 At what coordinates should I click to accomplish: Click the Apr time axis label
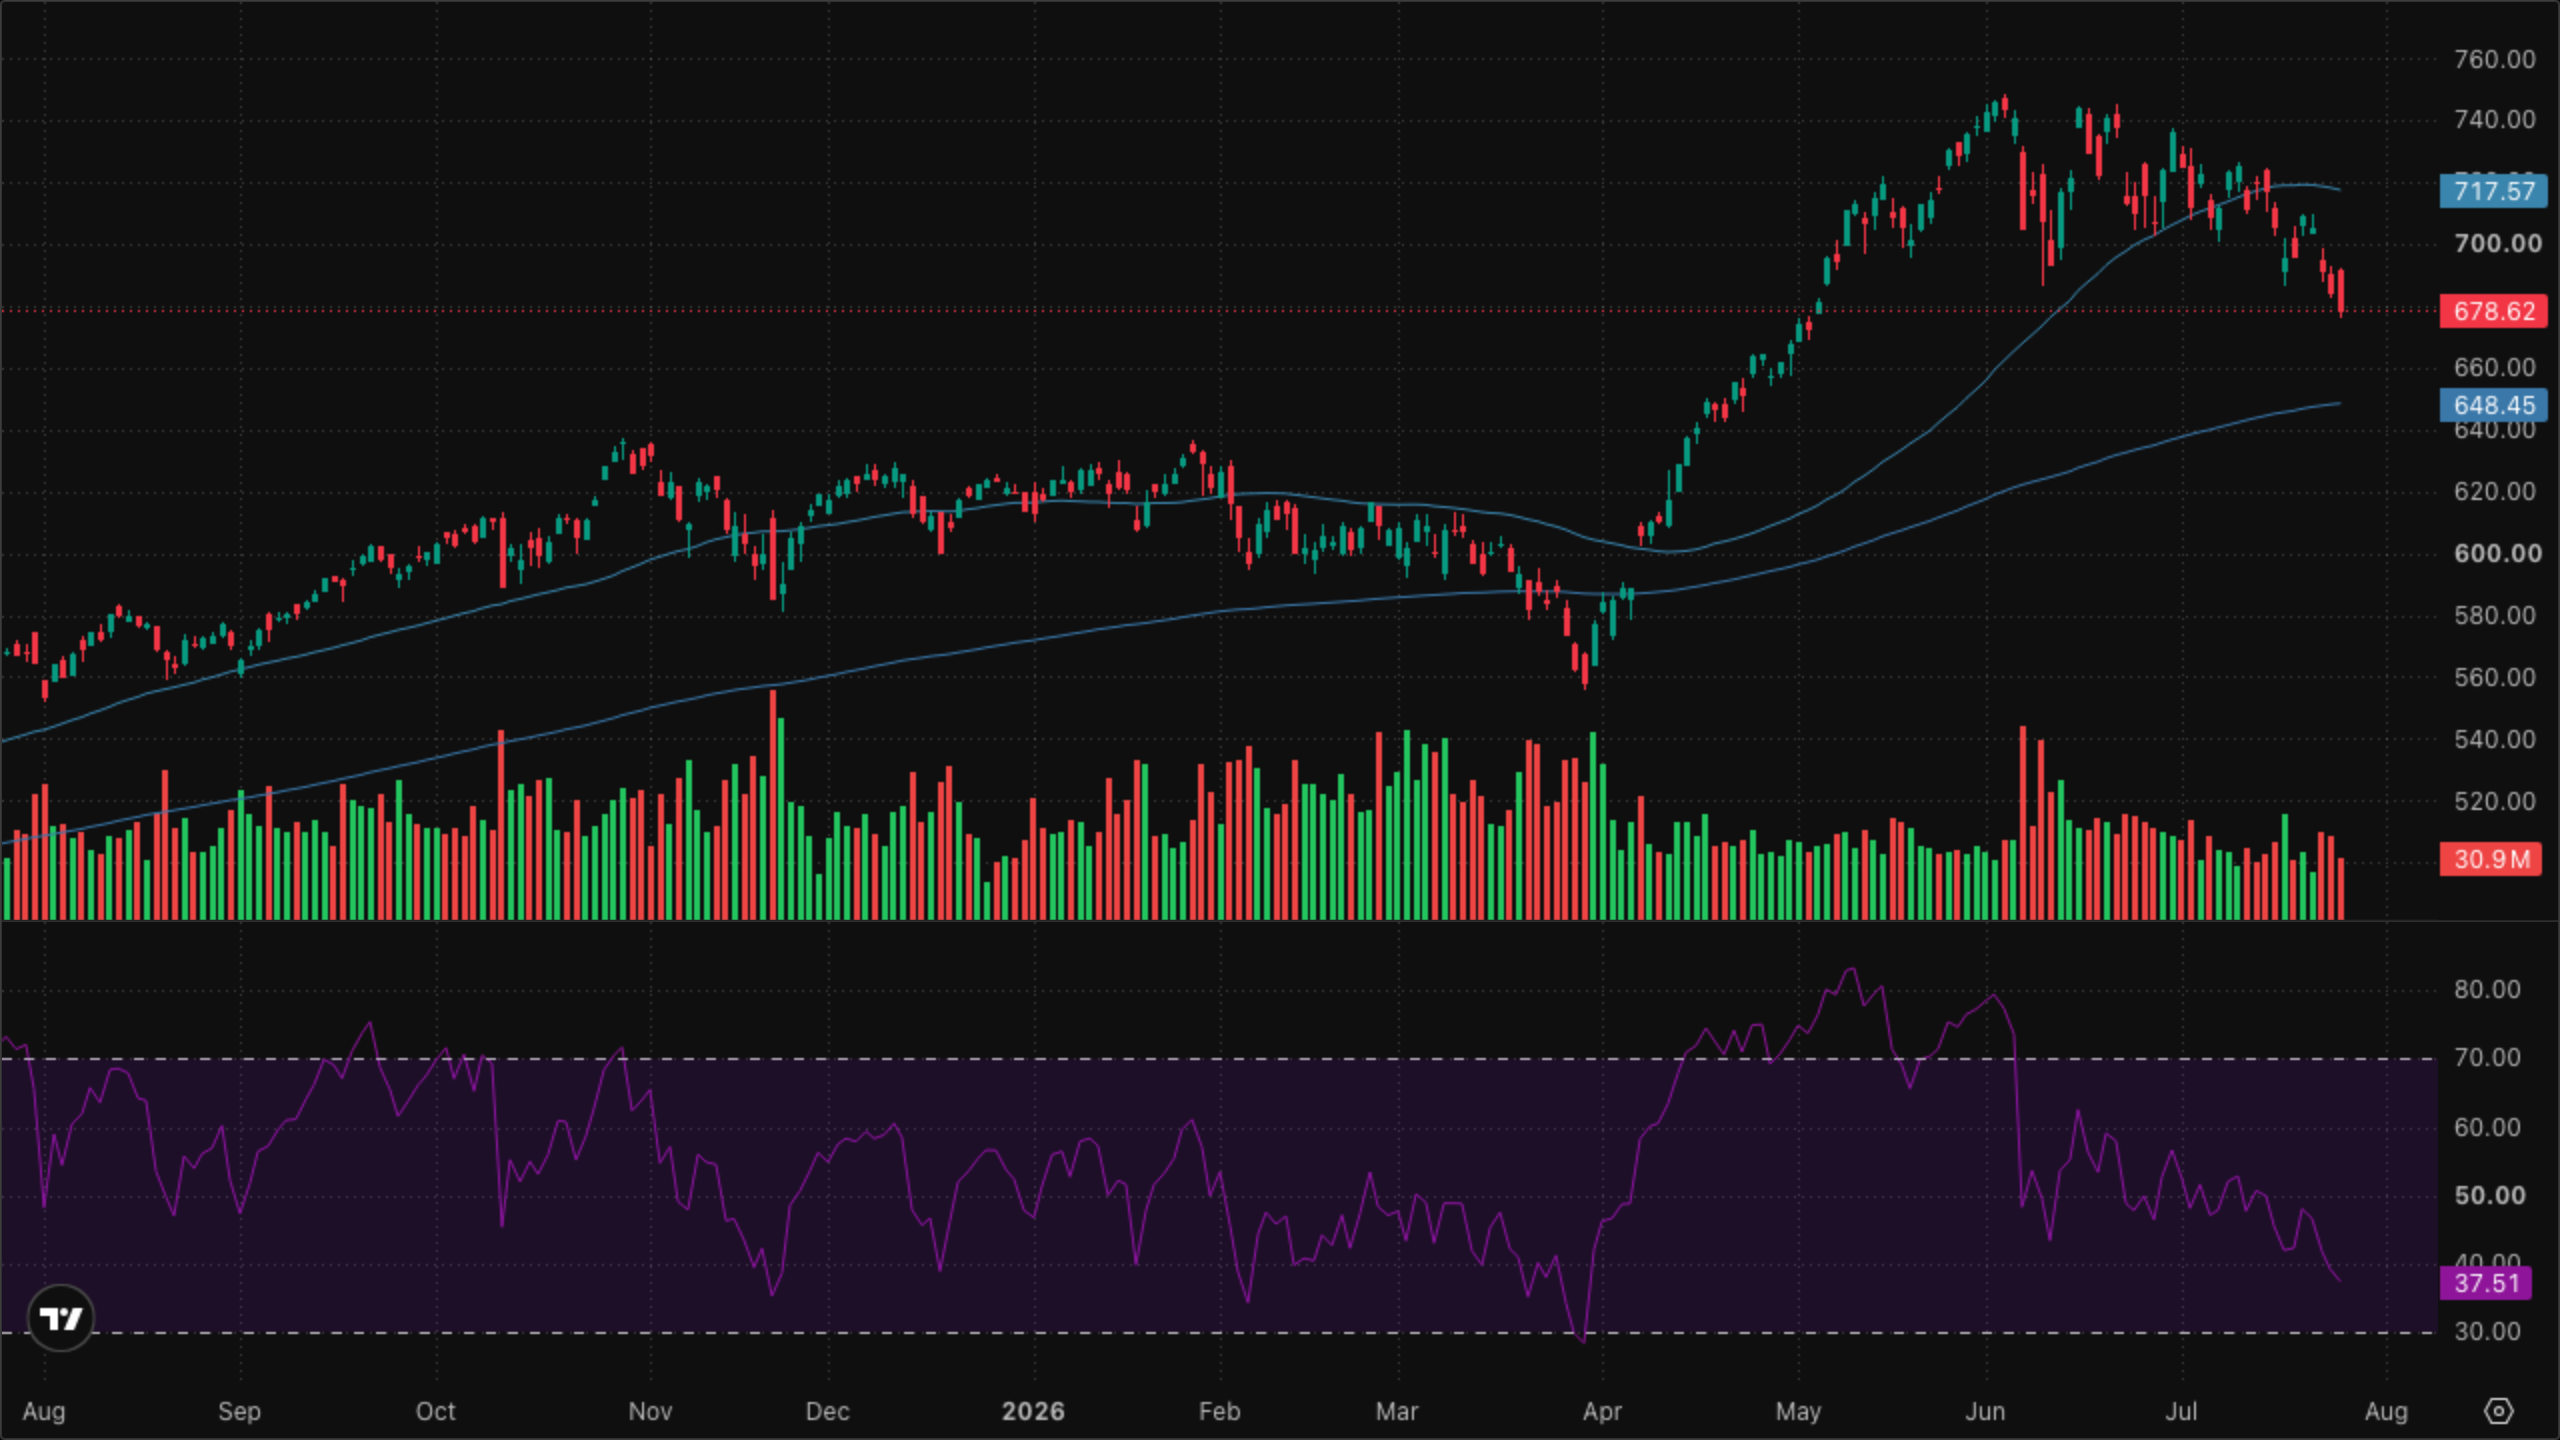point(1602,1412)
